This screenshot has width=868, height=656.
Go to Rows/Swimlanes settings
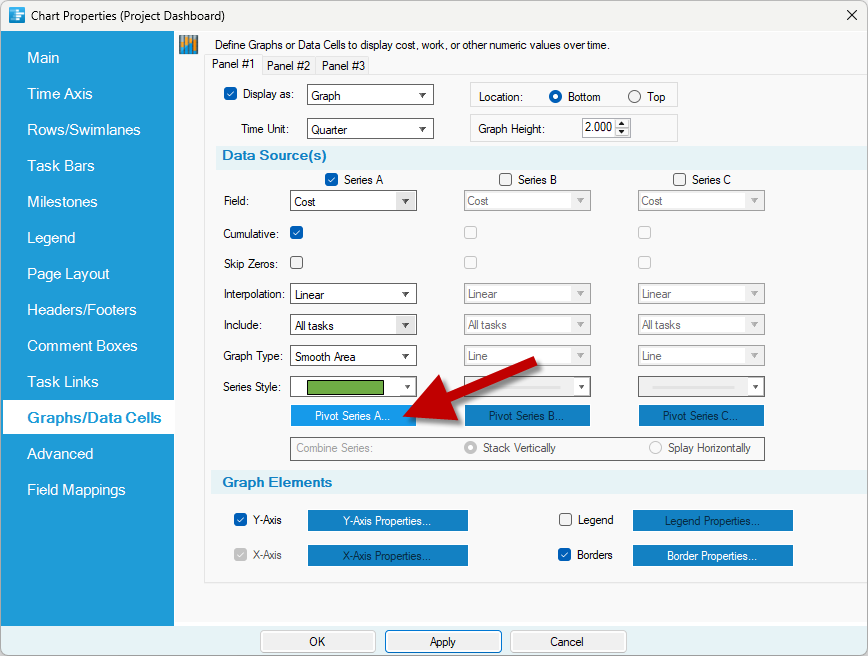click(x=84, y=130)
